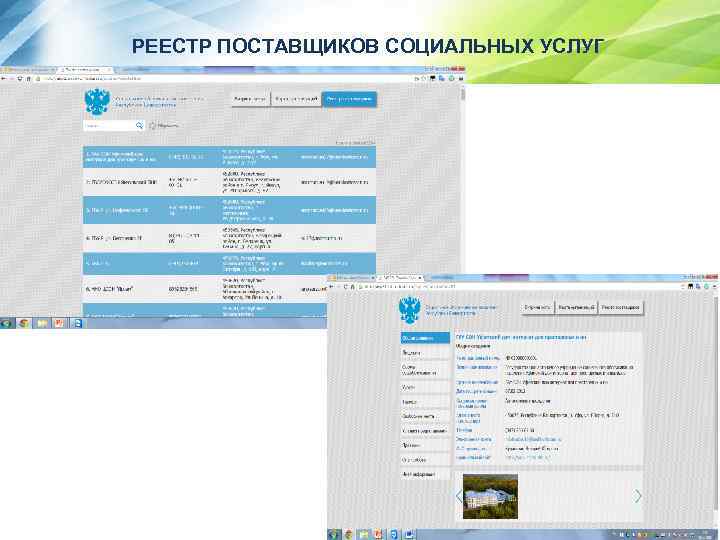720x540 pixels.
Task: Click the back arrow in detail window browser
Action: coord(332,287)
